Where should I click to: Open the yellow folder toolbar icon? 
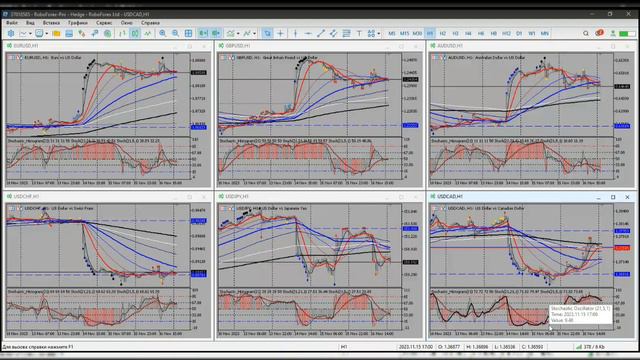click(56, 33)
